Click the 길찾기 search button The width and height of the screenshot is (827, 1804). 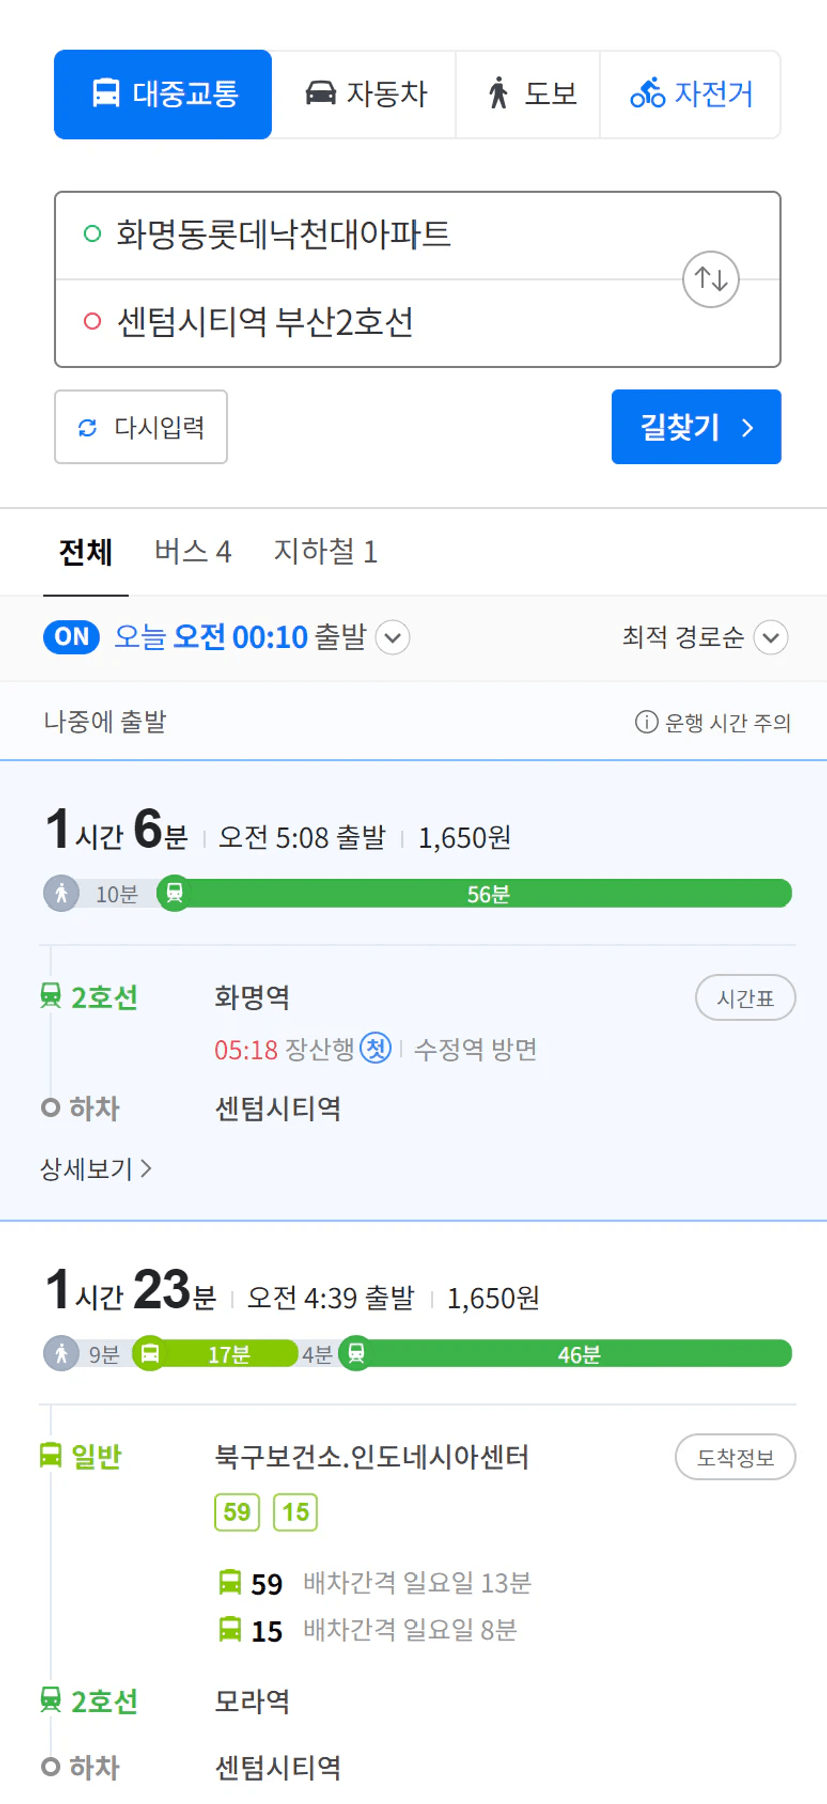(x=696, y=427)
